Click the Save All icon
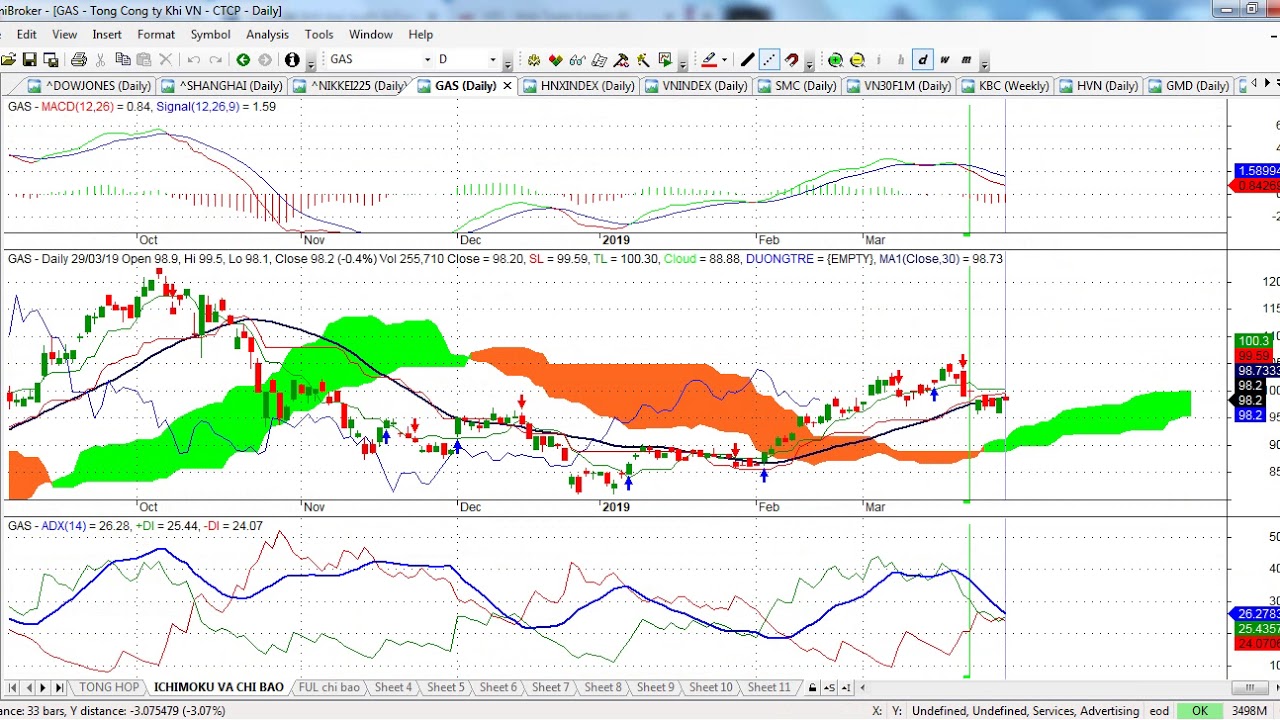The image size is (1280, 720). pos(51,60)
